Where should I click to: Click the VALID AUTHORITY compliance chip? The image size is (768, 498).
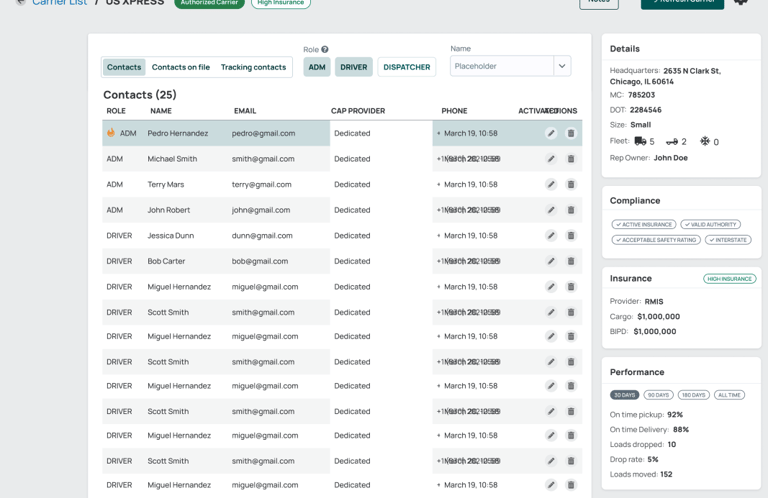[x=710, y=224]
